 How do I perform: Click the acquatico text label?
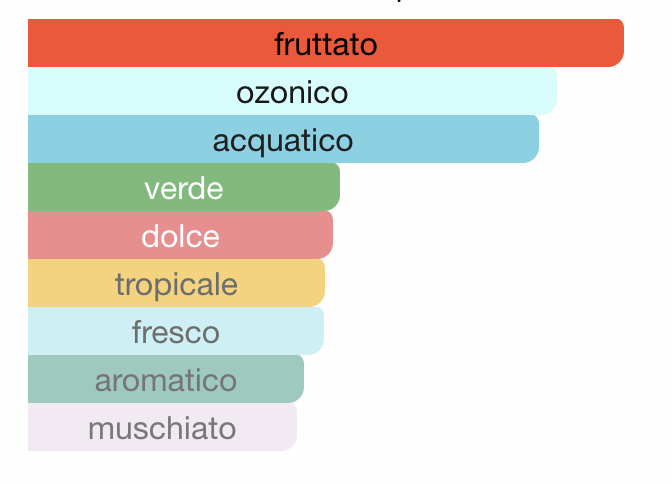pyautogui.click(x=283, y=142)
